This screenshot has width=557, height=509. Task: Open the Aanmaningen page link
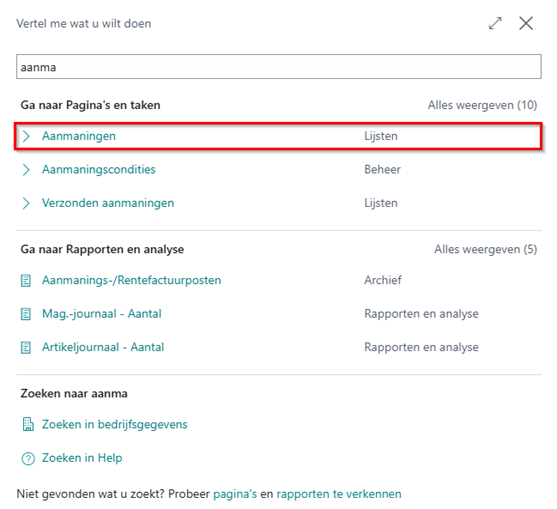coord(79,136)
